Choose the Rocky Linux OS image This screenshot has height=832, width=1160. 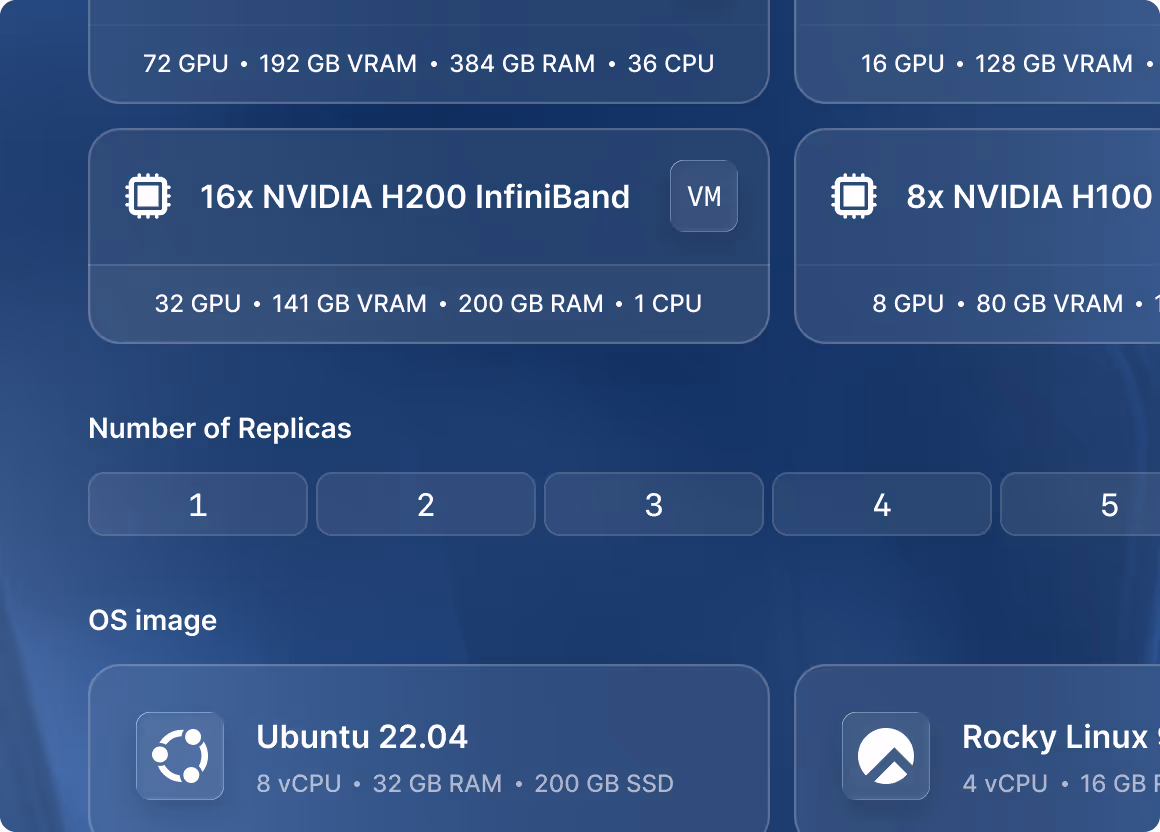[x=977, y=748]
